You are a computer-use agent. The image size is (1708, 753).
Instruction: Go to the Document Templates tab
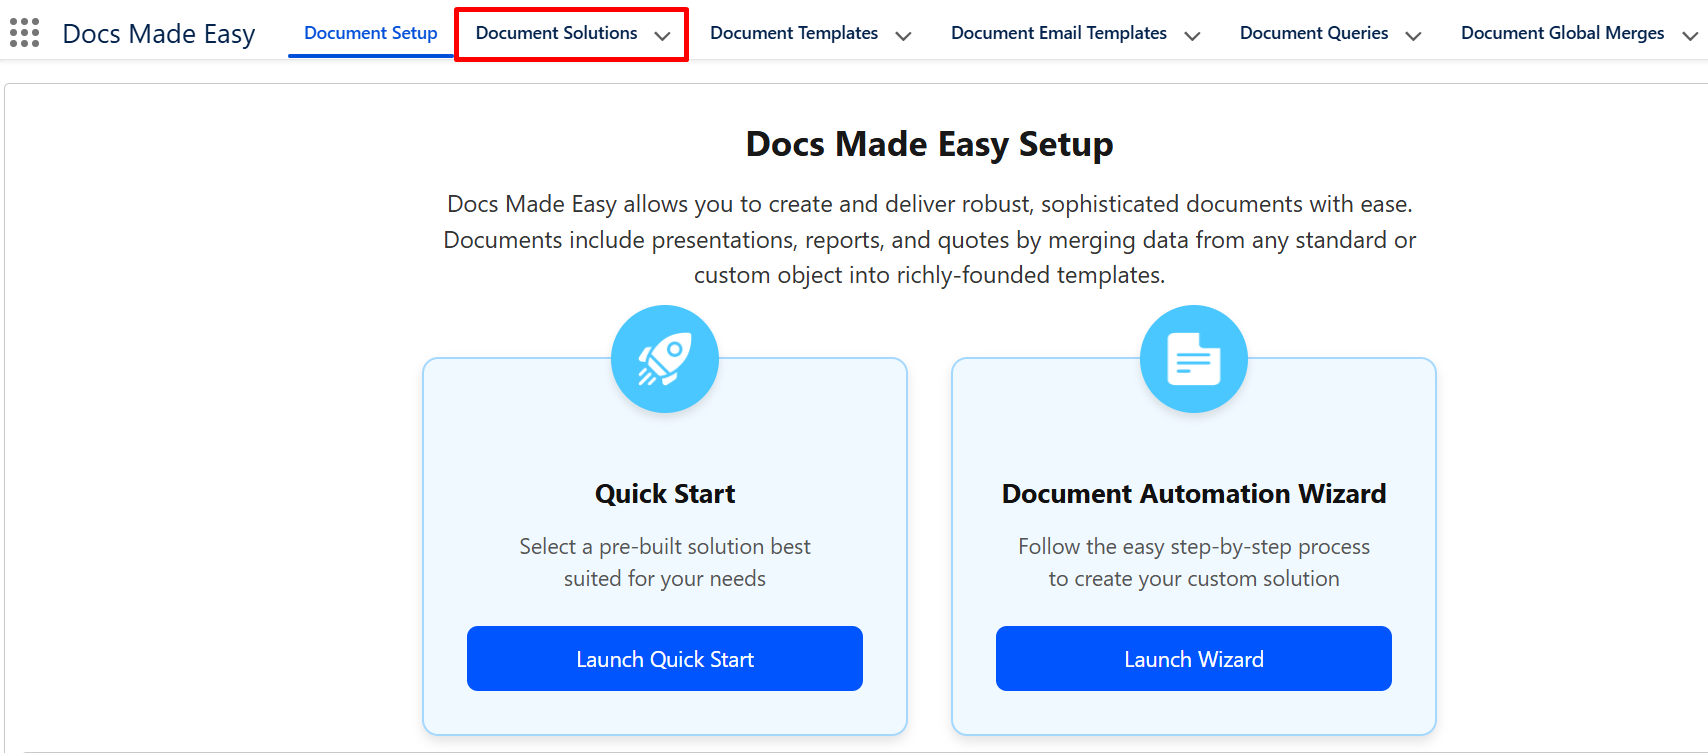[793, 33]
